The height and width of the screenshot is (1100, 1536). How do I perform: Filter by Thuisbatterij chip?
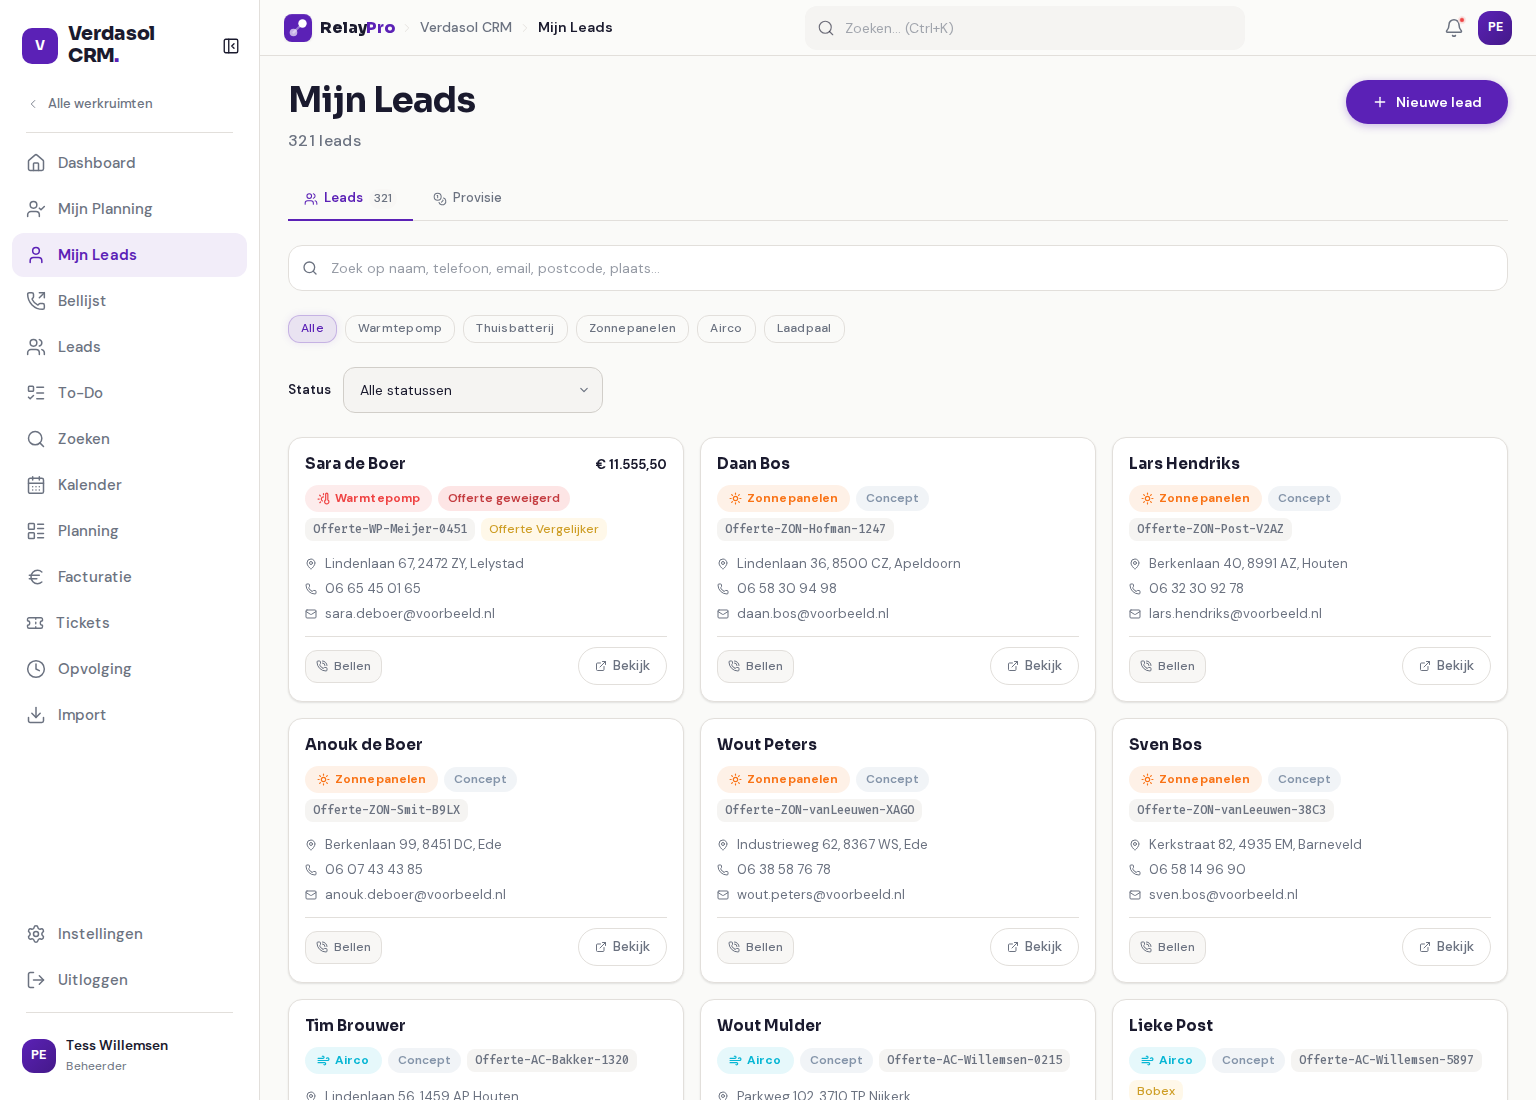click(515, 329)
